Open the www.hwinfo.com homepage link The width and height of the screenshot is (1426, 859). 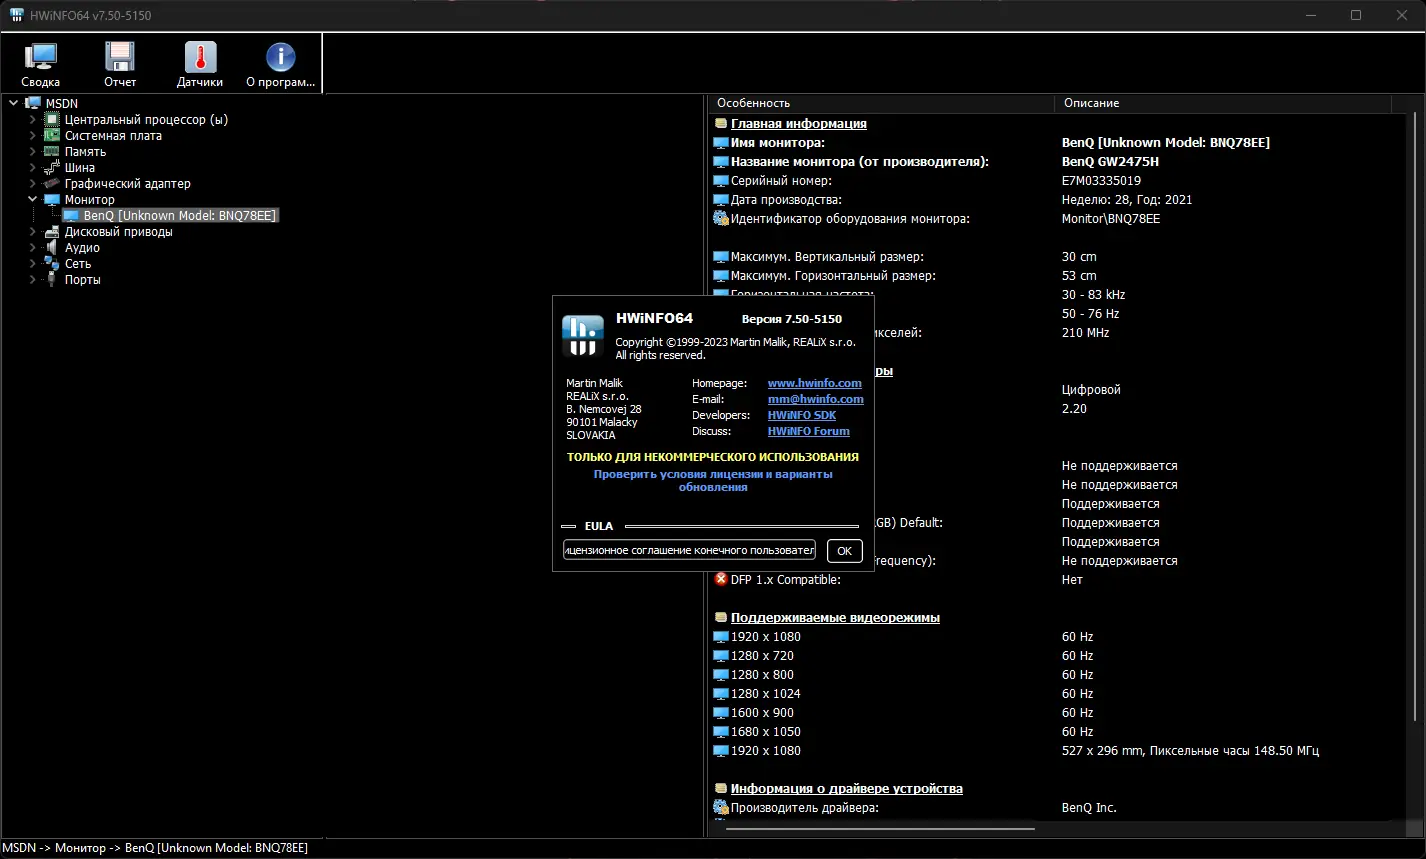point(815,383)
